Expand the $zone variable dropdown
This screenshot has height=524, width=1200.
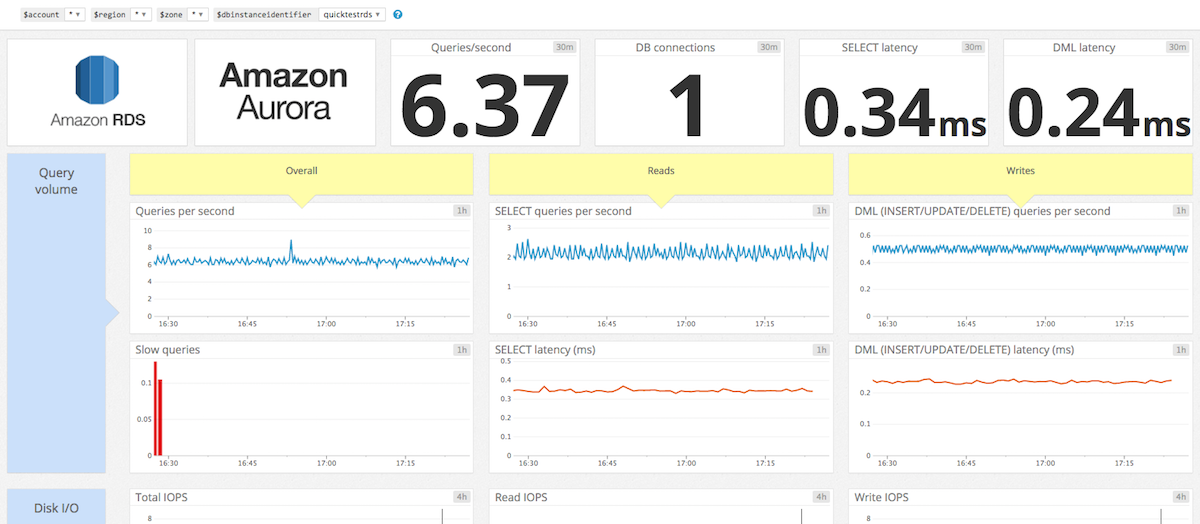point(198,15)
